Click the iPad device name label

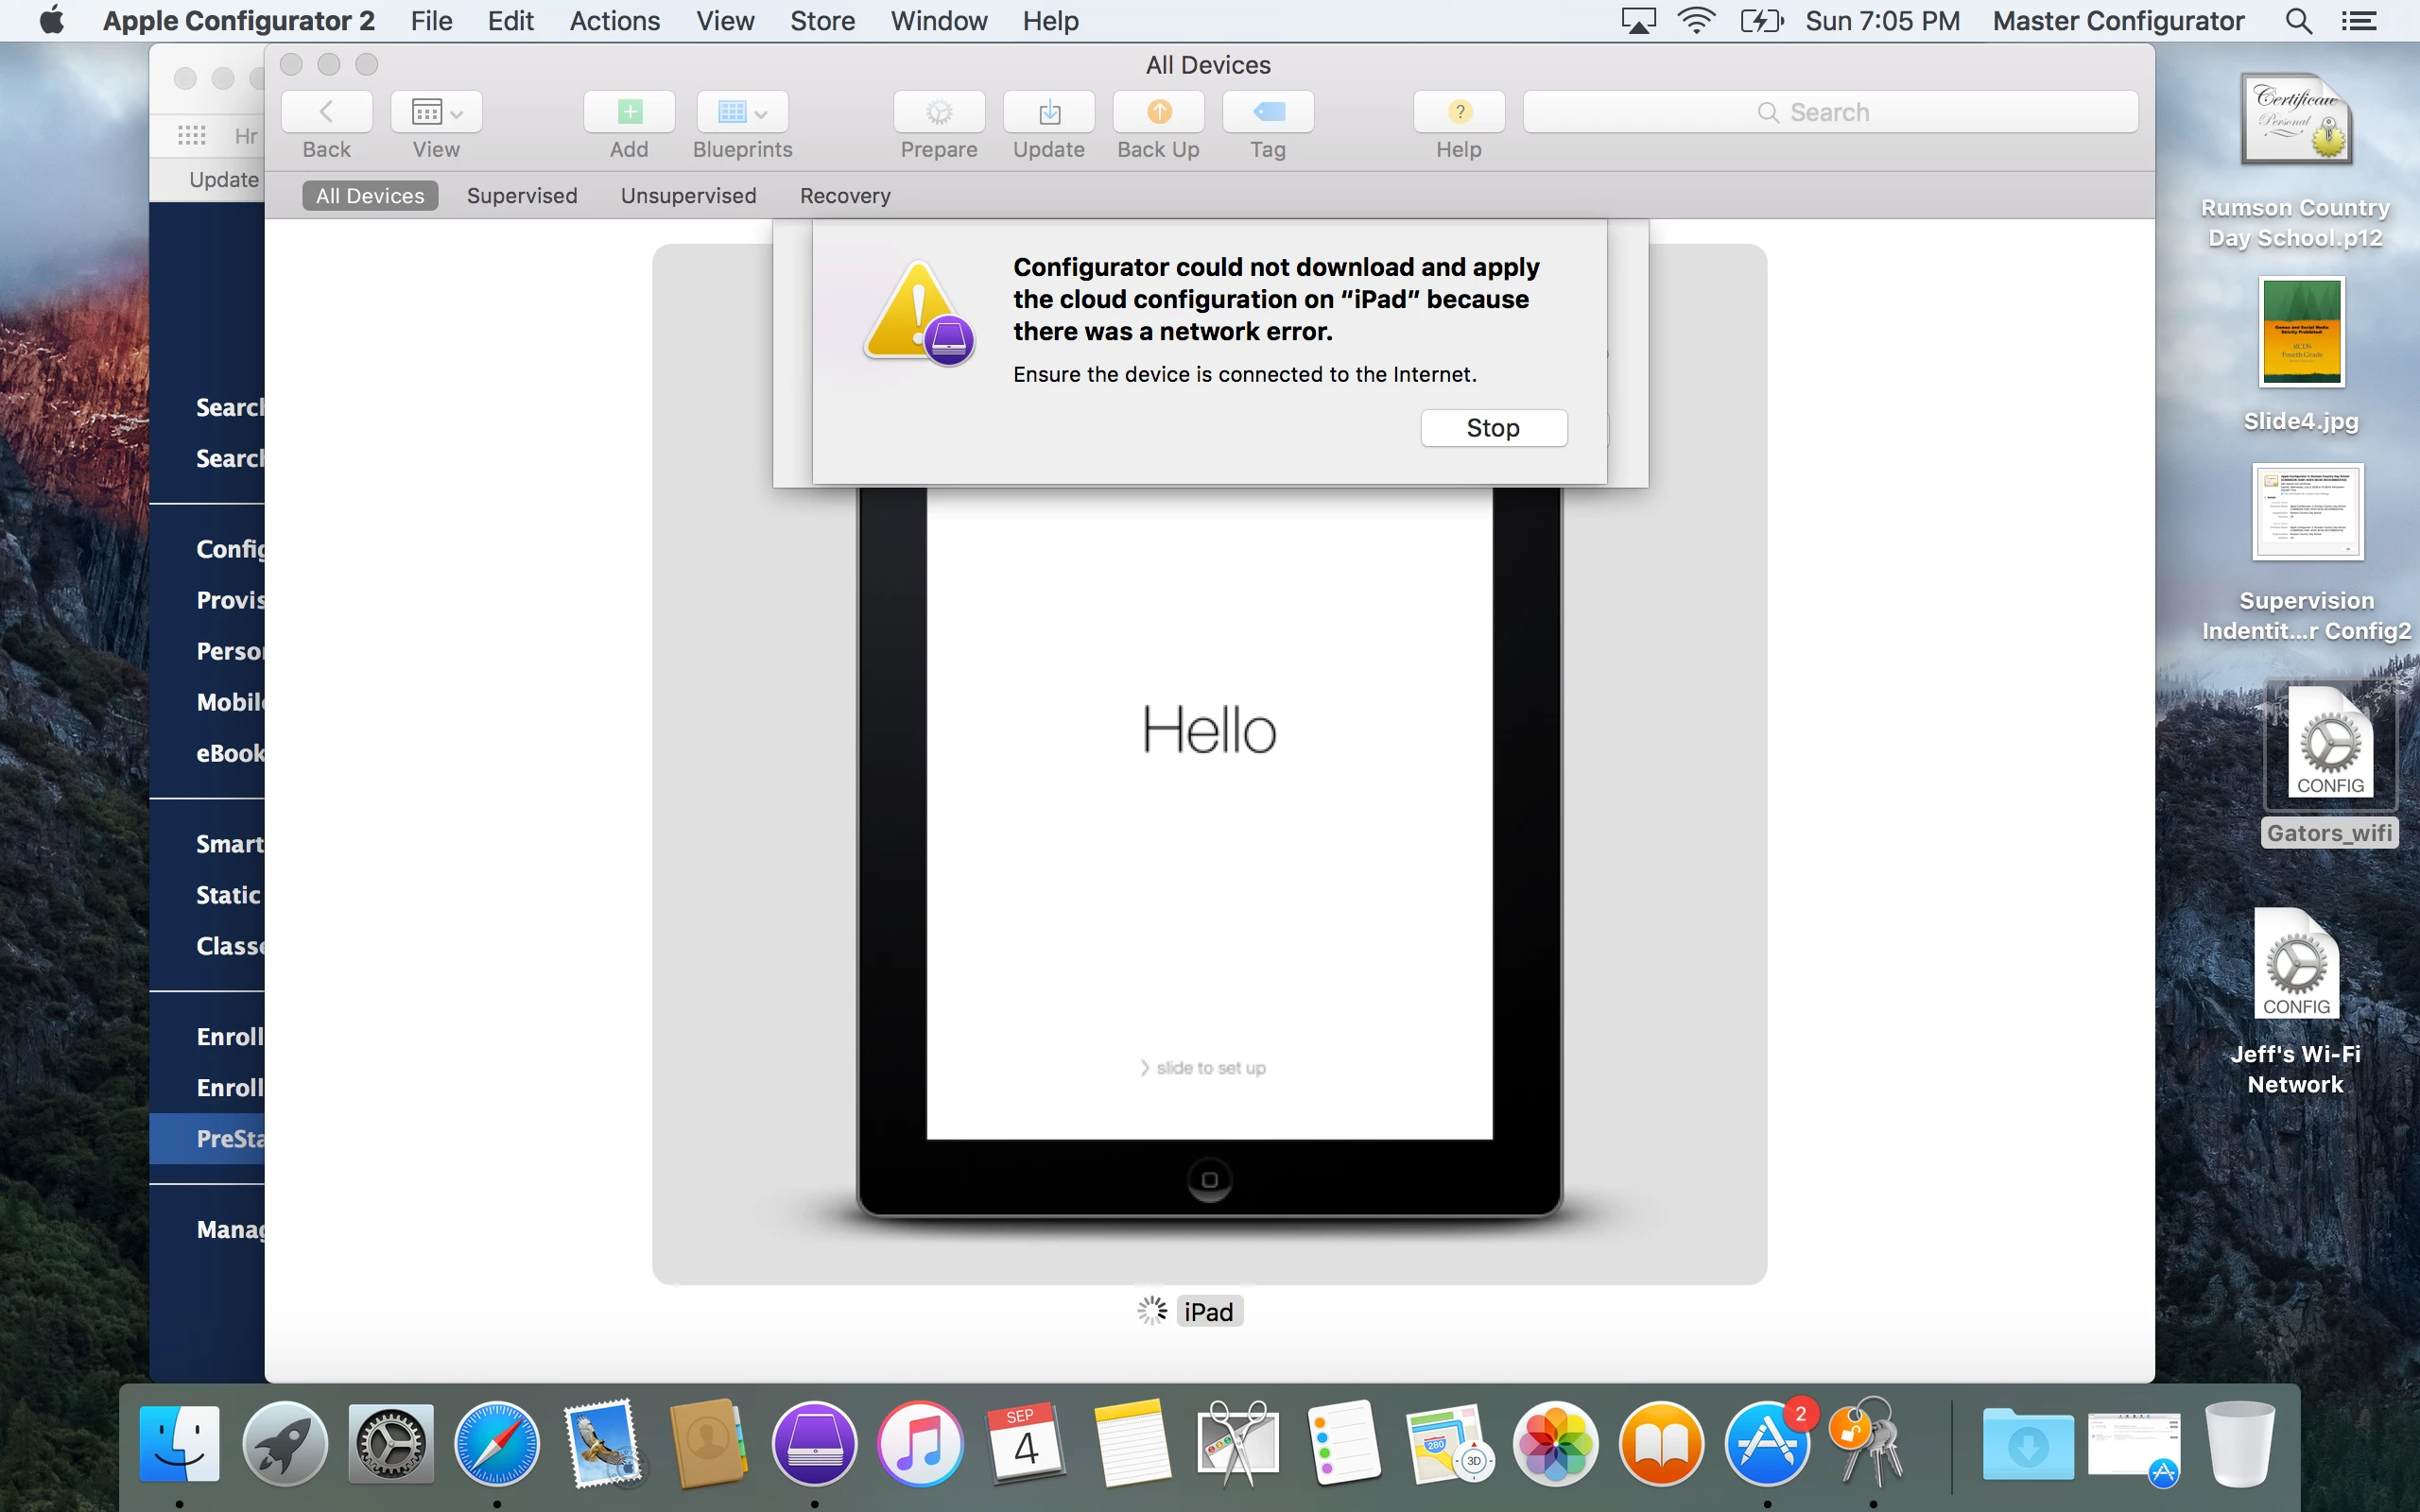[1209, 1311]
